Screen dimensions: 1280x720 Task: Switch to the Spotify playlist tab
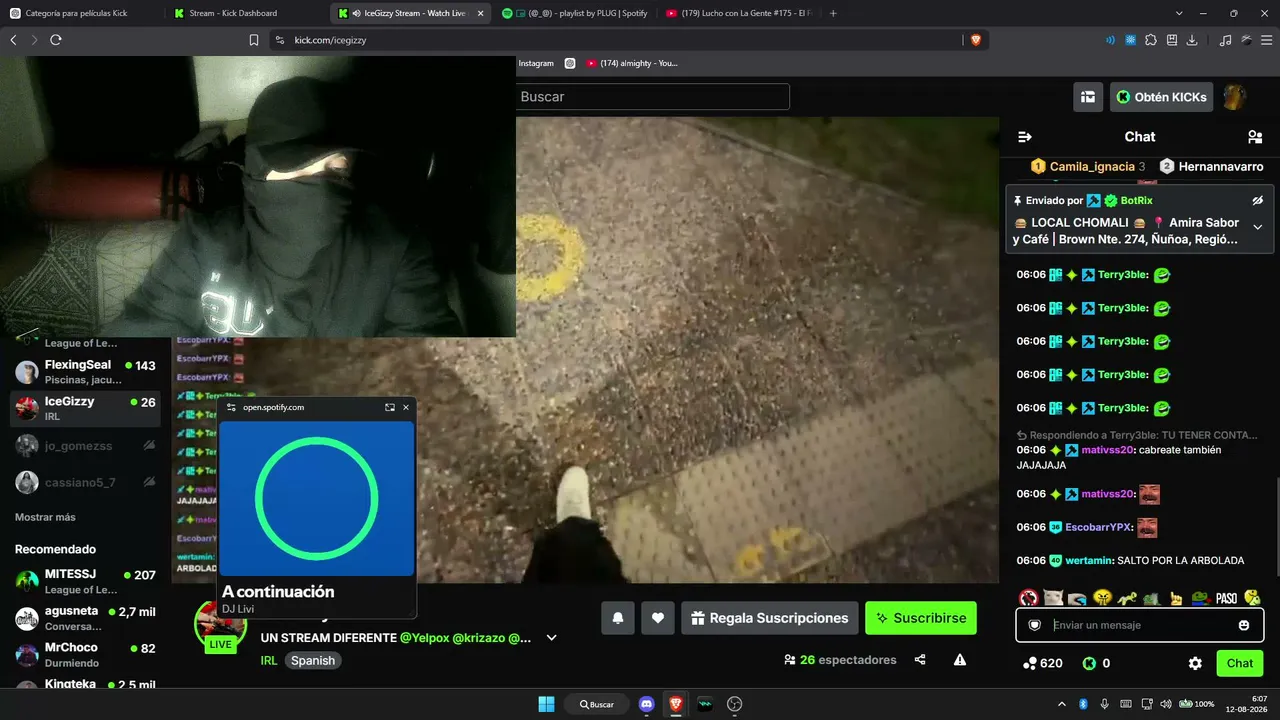click(x=574, y=13)
